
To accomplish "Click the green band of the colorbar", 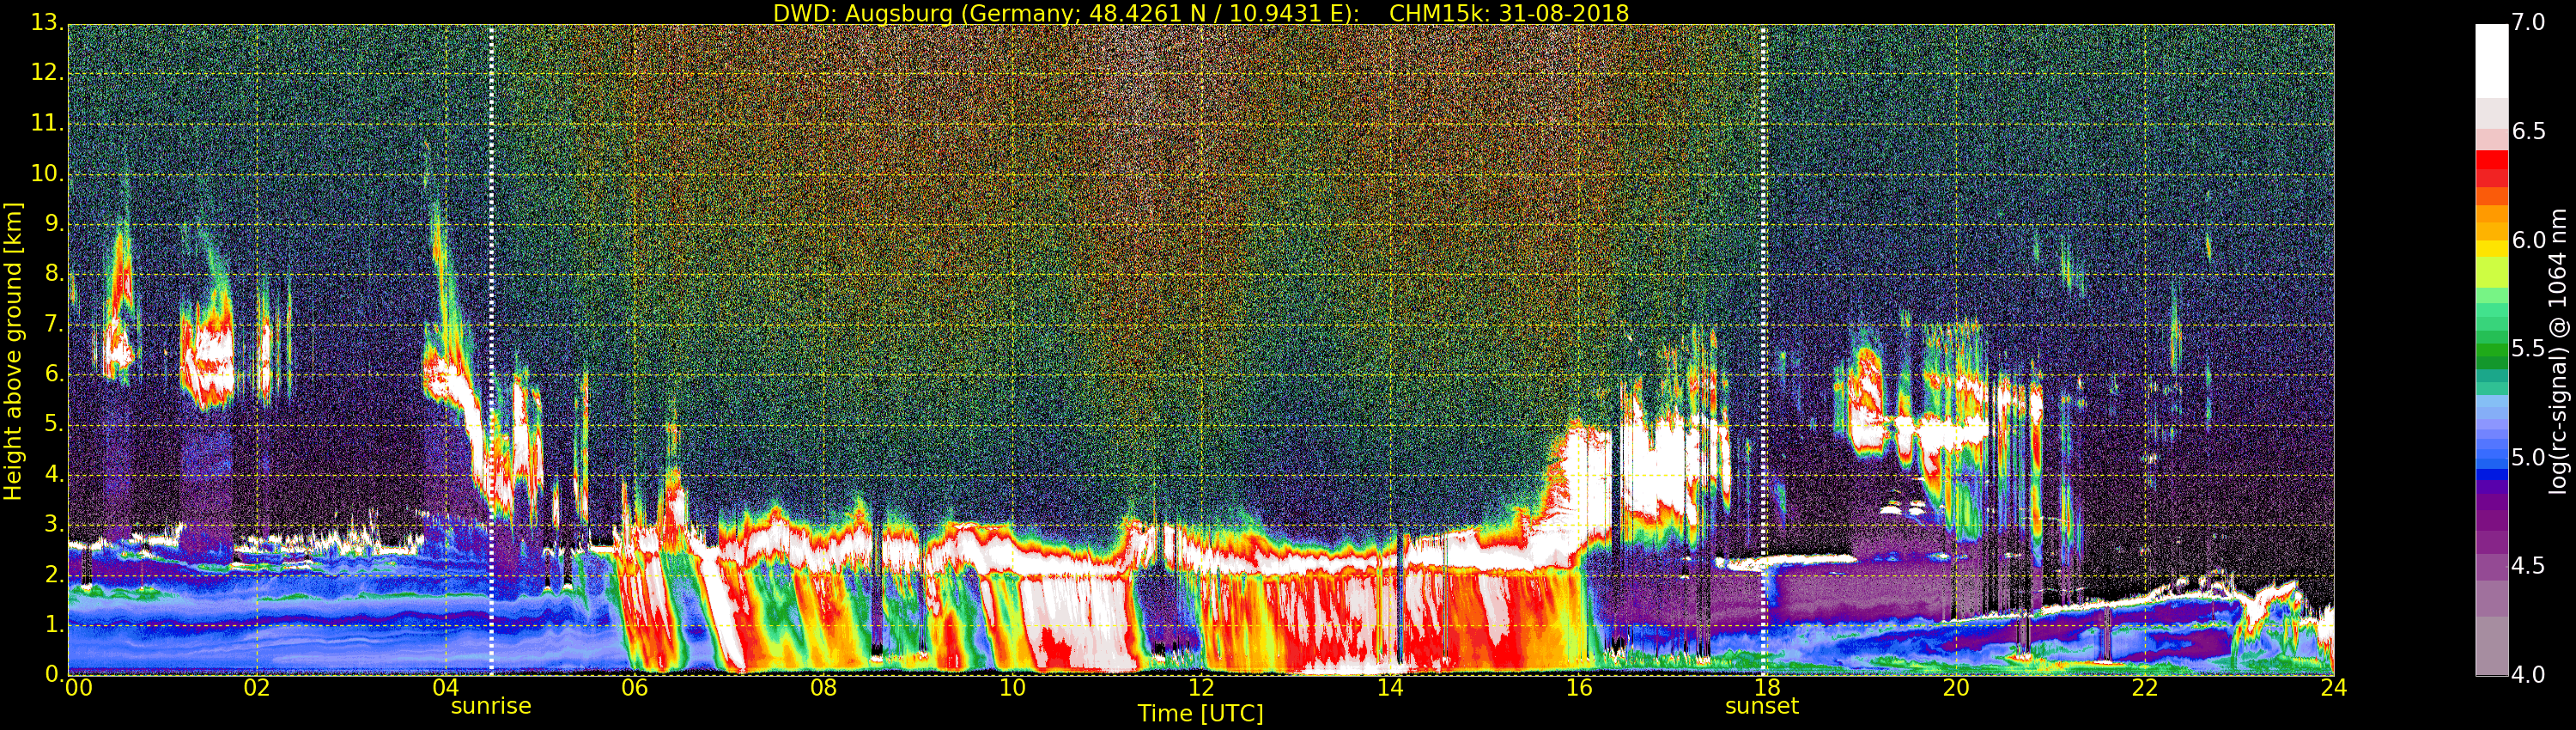I will pyautogui.click(x=2492, y=350).
